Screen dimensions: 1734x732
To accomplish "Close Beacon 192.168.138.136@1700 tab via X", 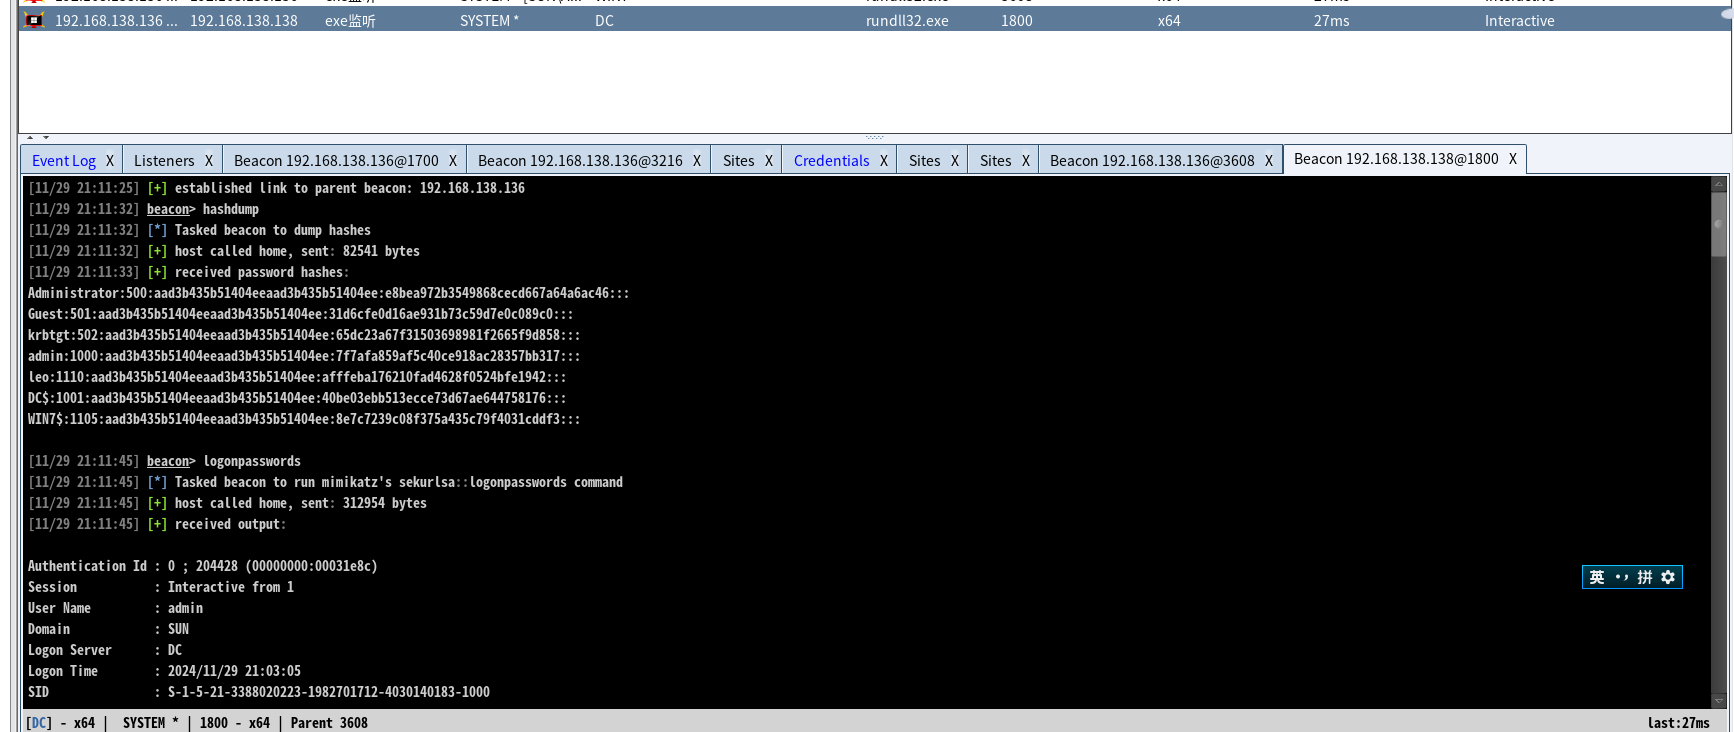I will click(453, 161).
